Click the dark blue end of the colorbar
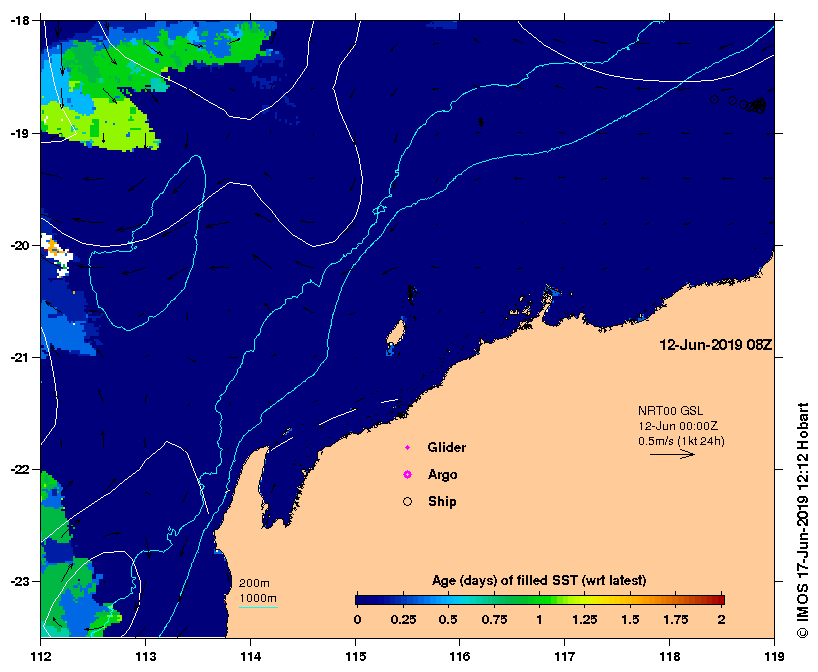Viewport: 818px width, 672px height. pyautogui.click(x=365, y=599)
